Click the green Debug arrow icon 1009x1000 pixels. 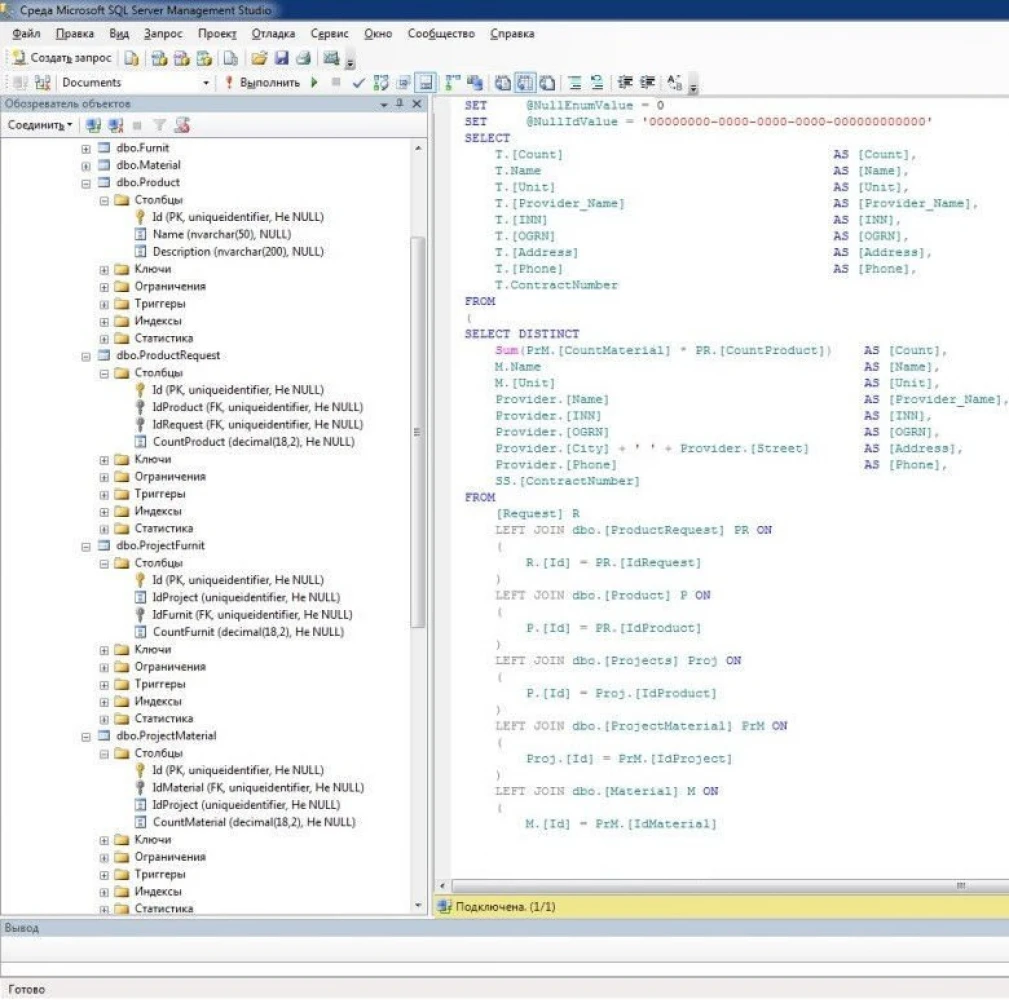point(314,82)
